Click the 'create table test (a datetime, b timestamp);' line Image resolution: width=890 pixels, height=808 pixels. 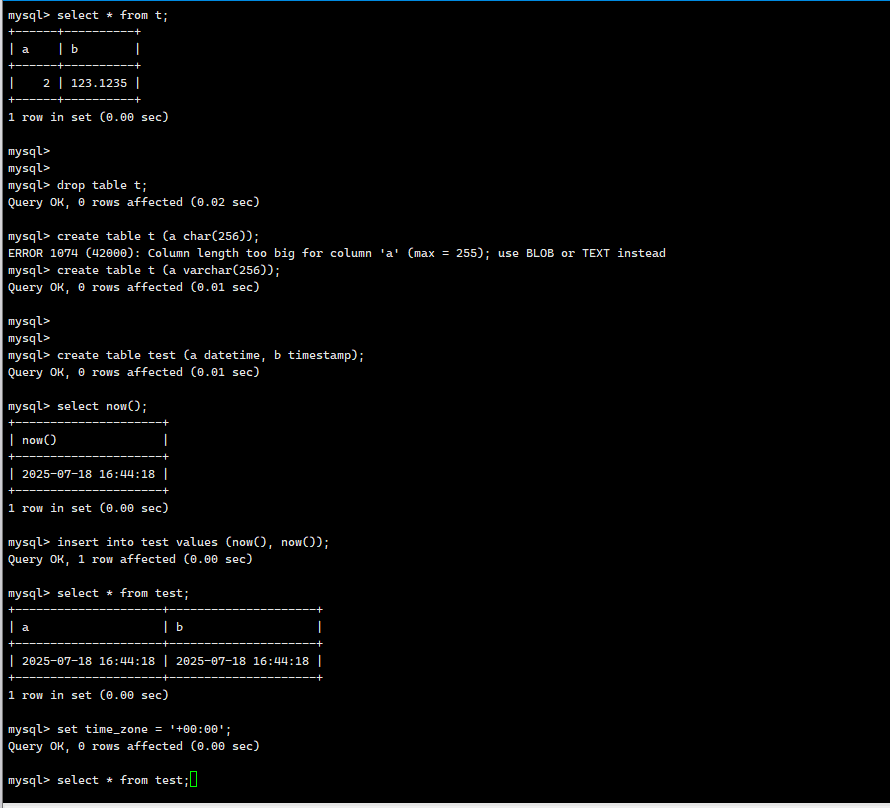tap(211, 355)
